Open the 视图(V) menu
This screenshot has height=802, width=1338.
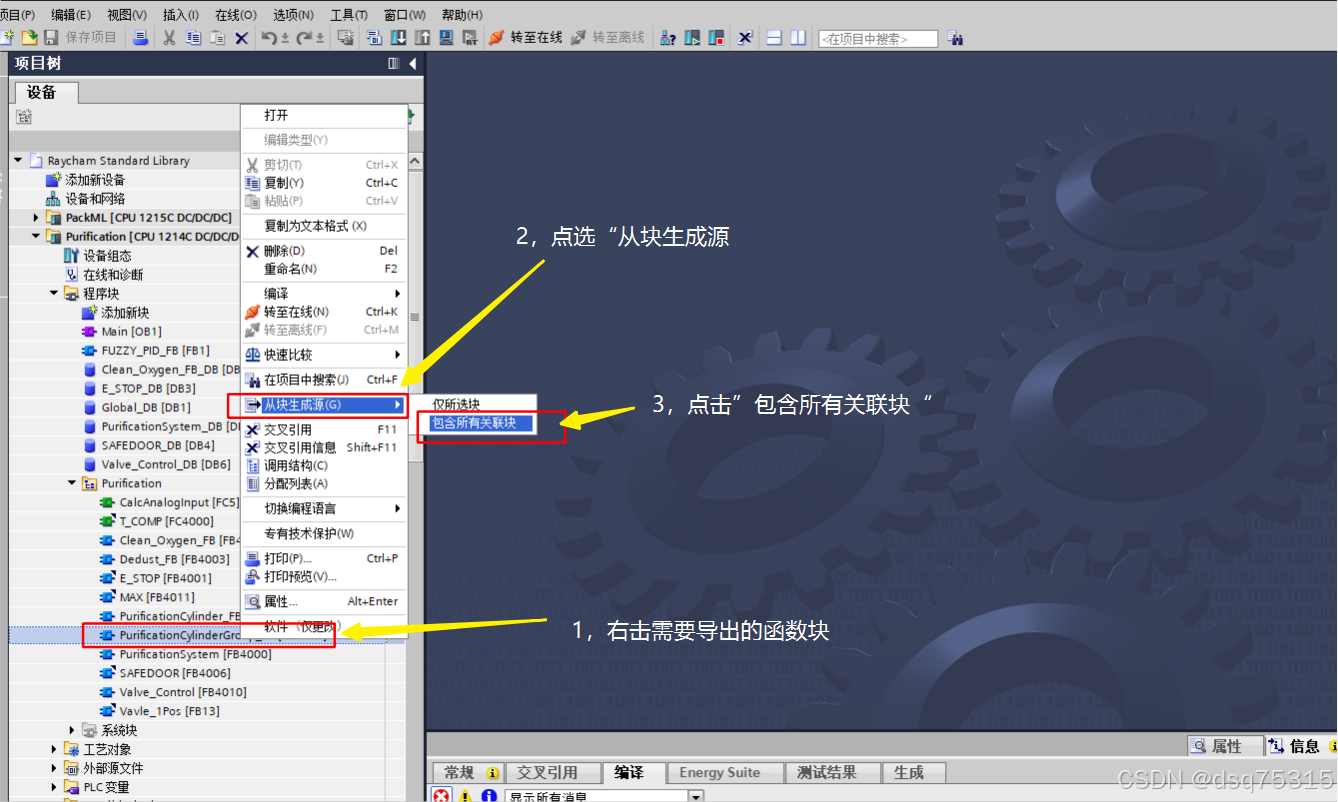[x=127, y=15]
